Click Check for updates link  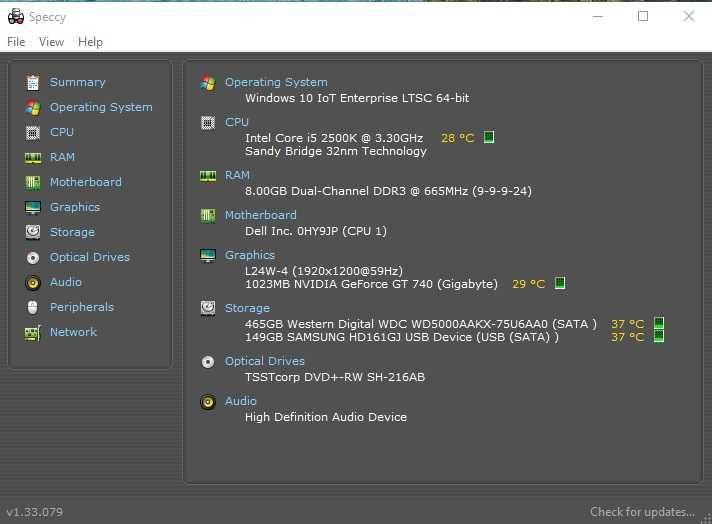[641, 512]
